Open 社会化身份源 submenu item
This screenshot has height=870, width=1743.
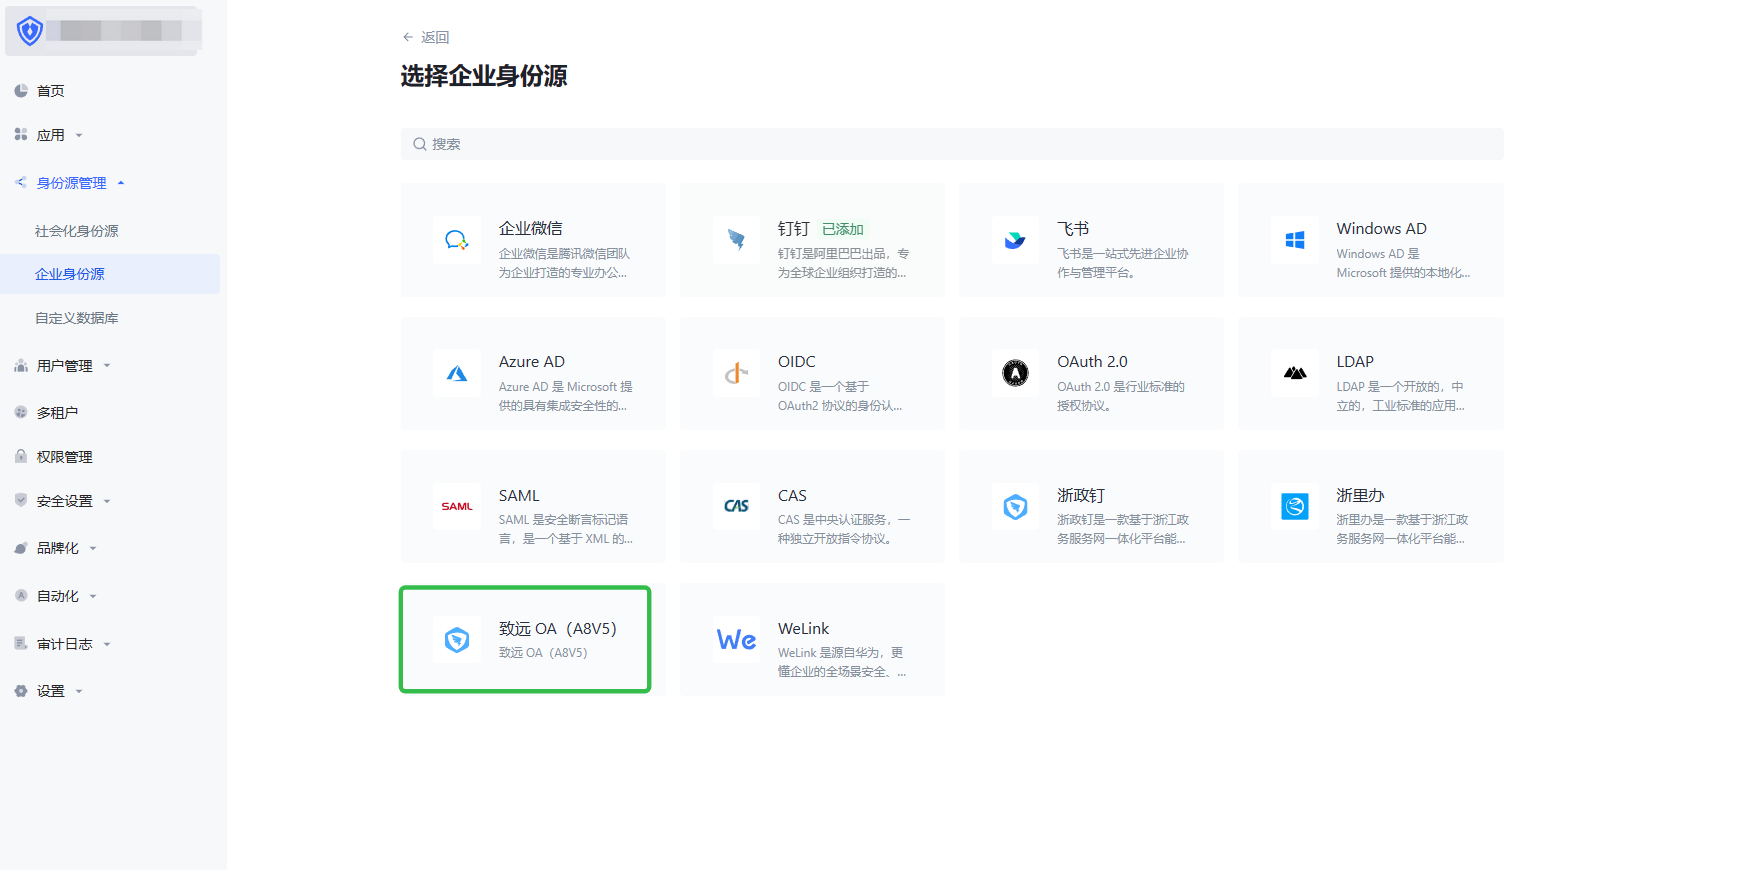(x=77, y=231)
